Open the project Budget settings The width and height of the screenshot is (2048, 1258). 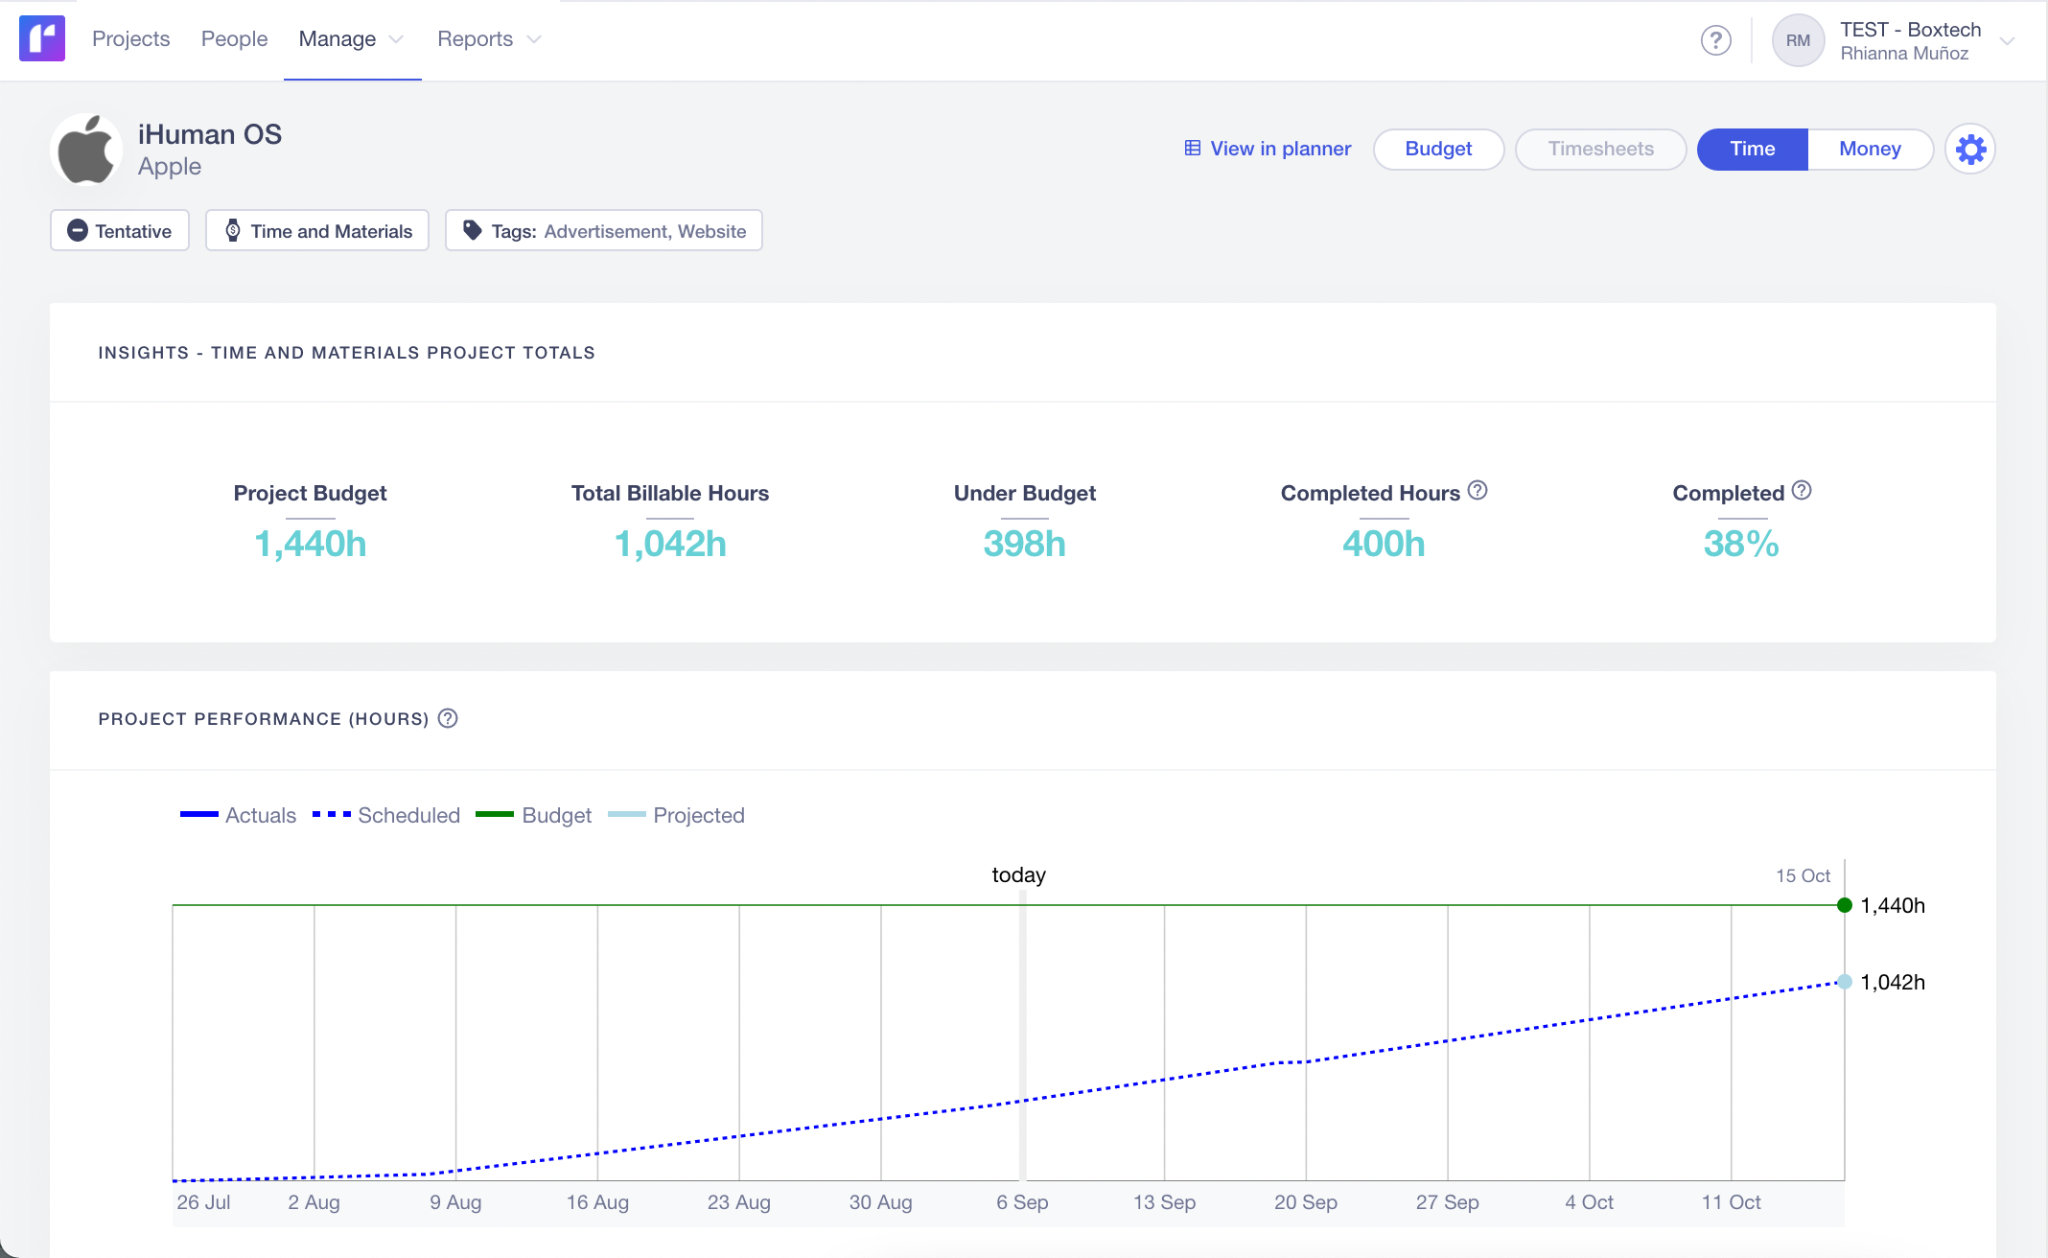(1437, 149)
